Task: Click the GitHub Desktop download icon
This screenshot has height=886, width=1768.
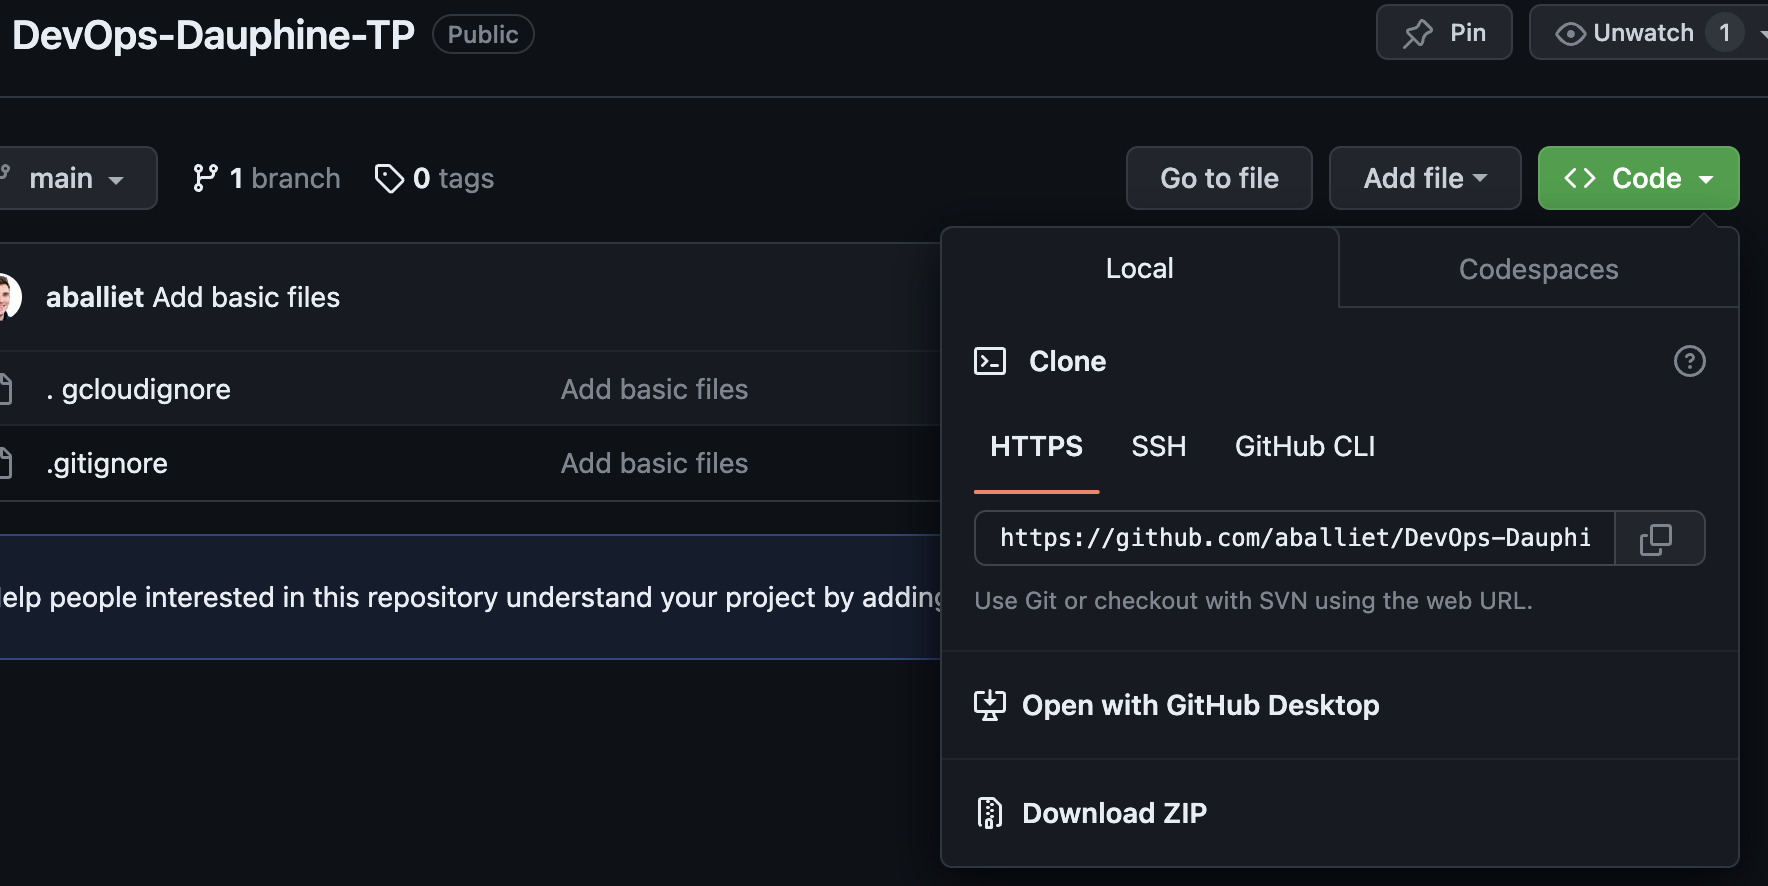Action: (x=990, y=705)
